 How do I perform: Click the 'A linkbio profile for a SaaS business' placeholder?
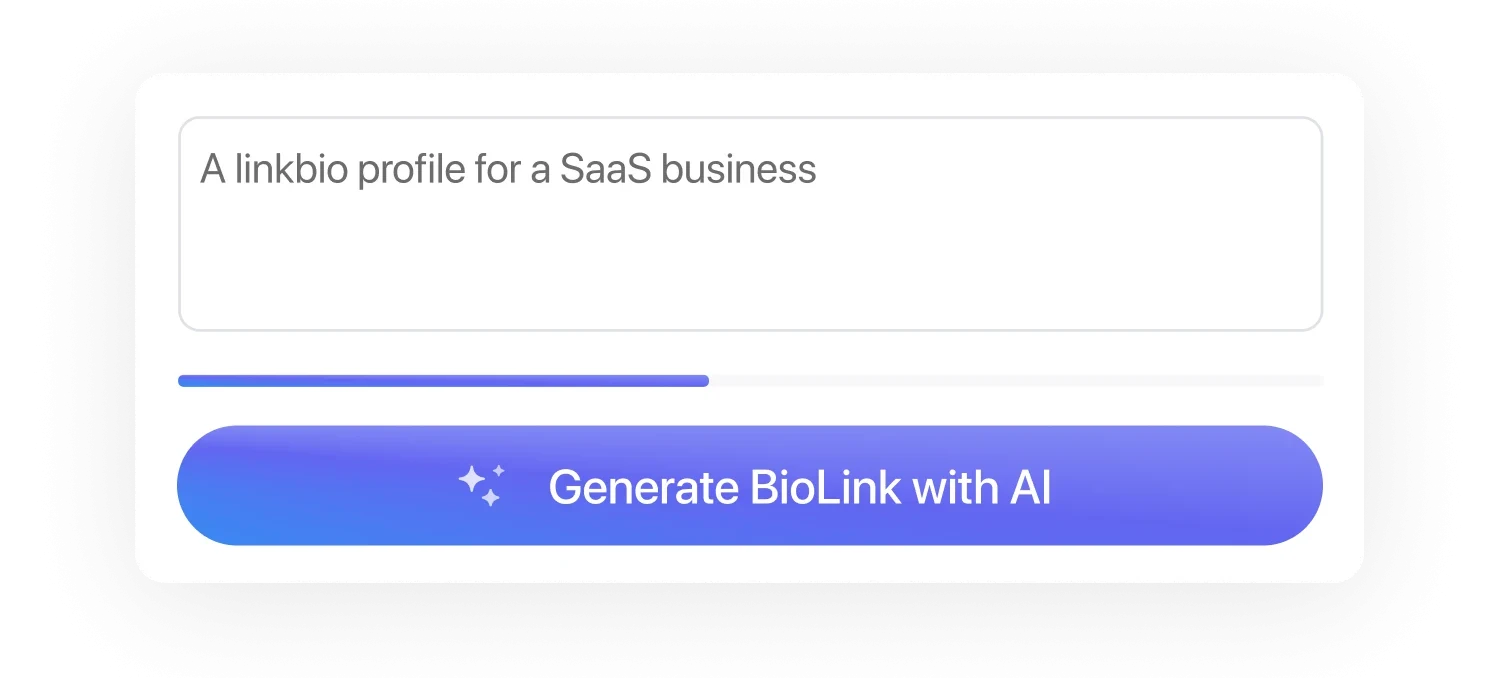508,170
